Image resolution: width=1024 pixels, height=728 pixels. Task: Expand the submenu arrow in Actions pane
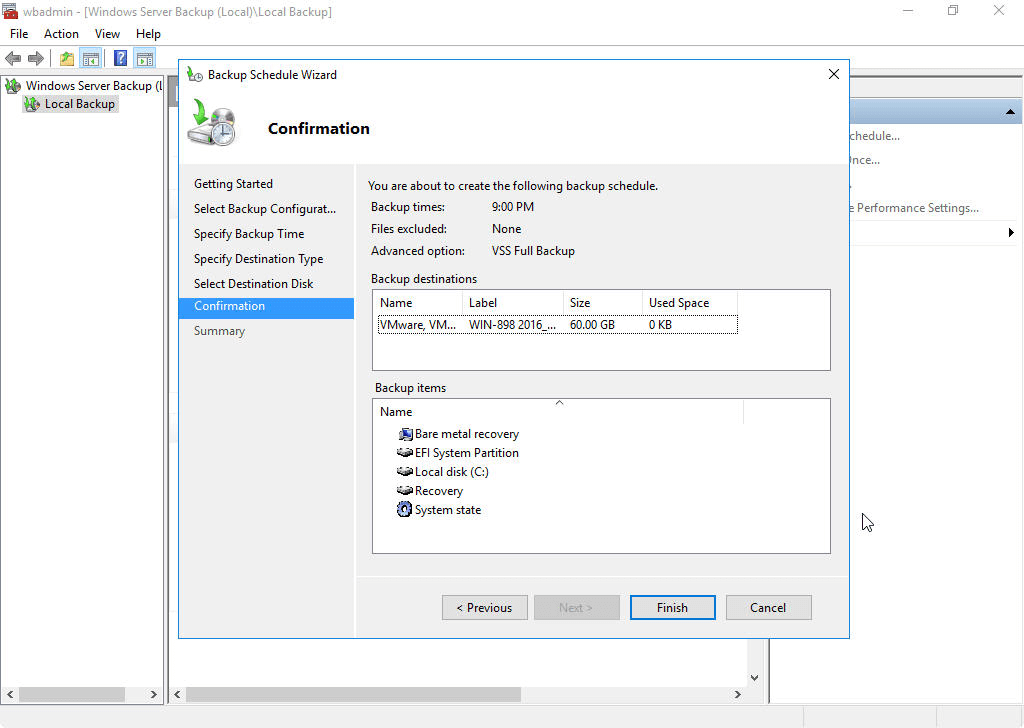(1010, 233)
